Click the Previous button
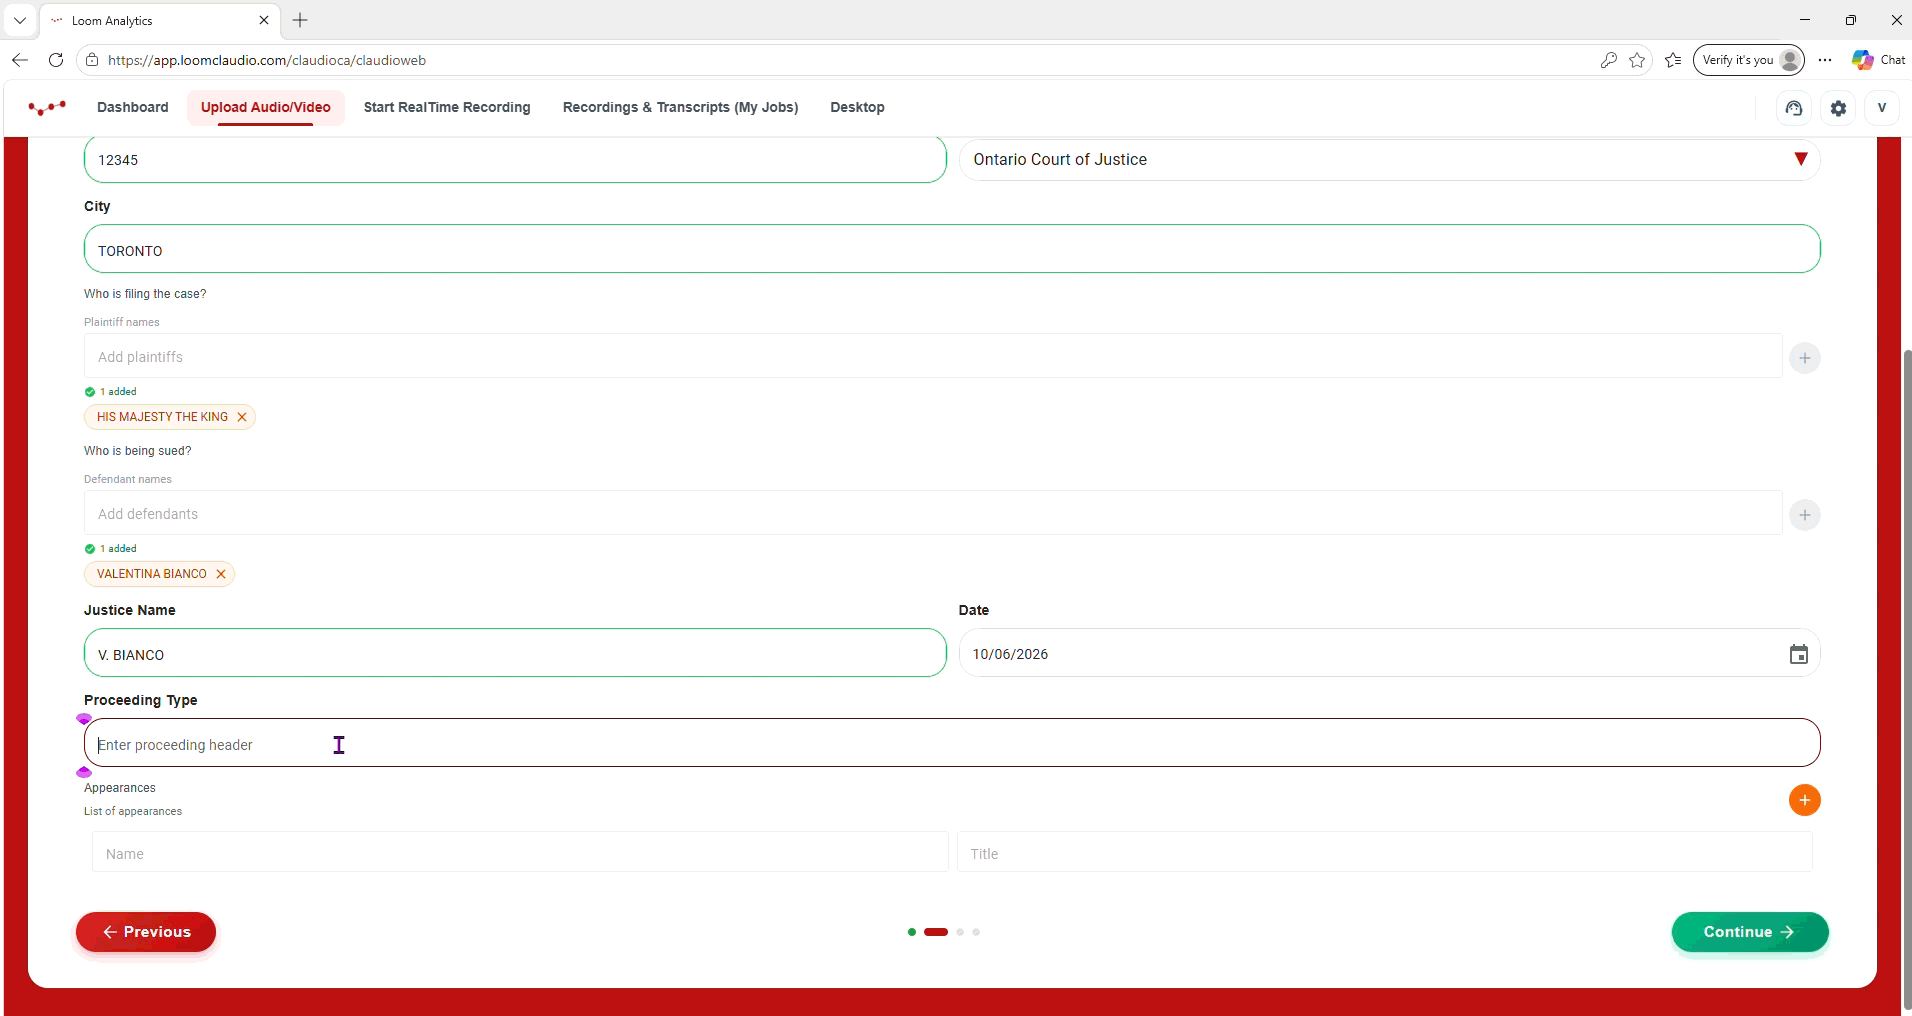1912x1016 pixels. (x=146, y=932)
